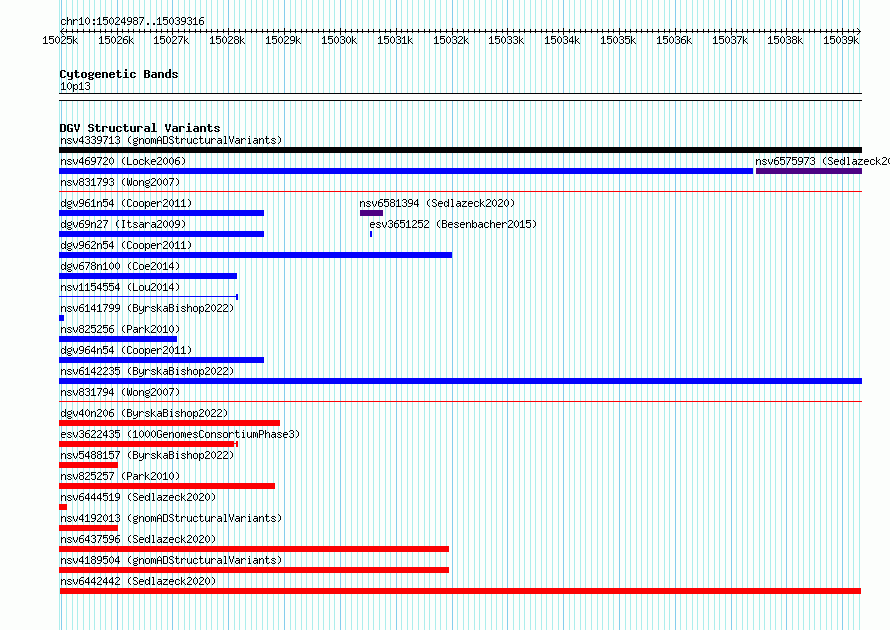Image resolution: width=890 pixels, height=630 pixels.
Task: Click the red nsv5488157 variant bar
Action: [x=89, y=465]
